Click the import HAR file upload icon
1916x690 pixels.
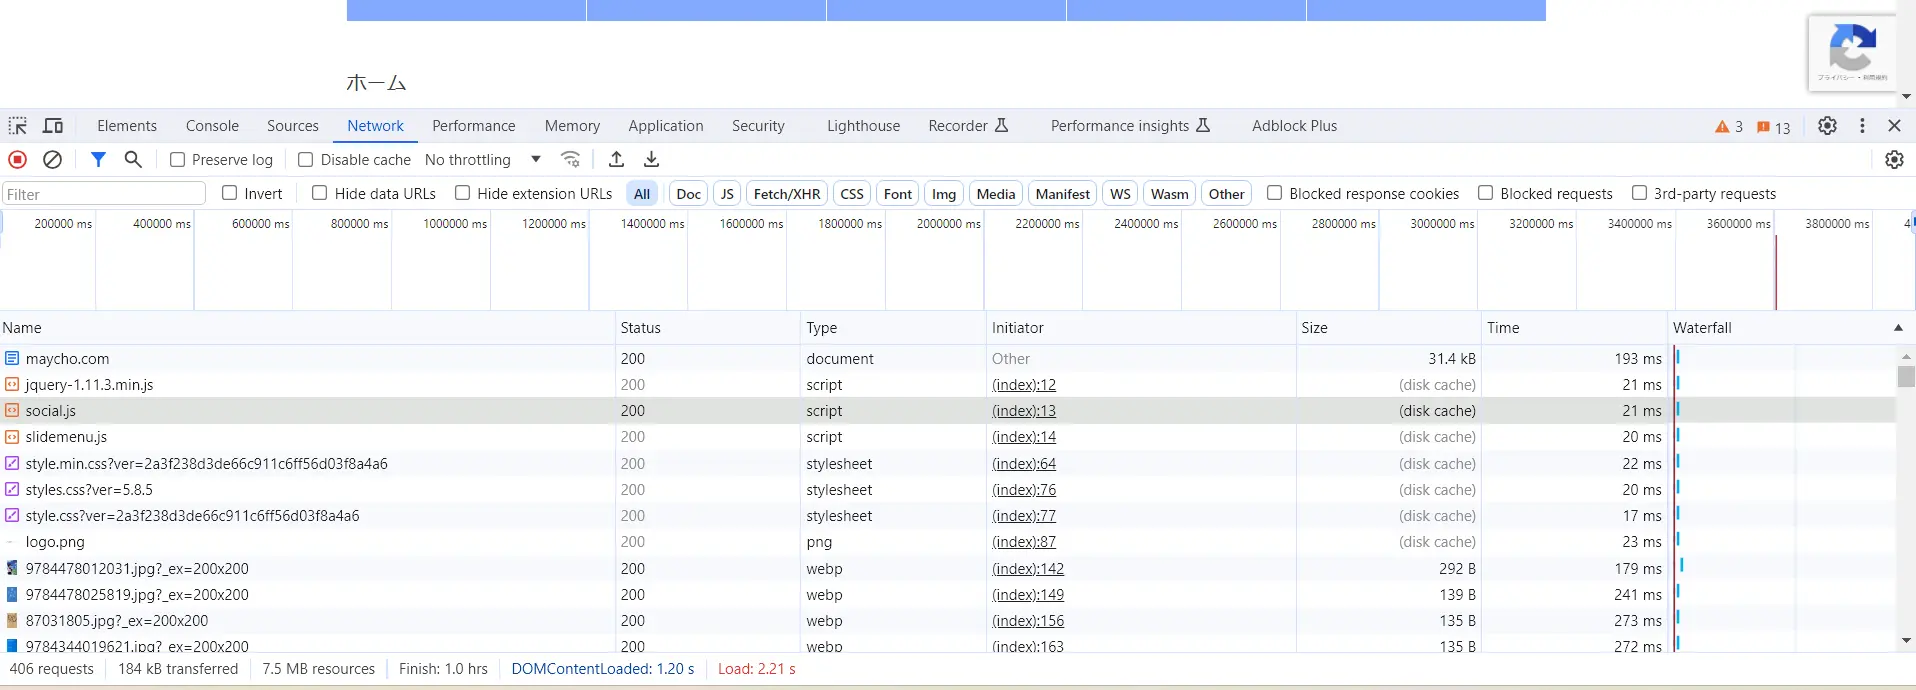[616, 160]
